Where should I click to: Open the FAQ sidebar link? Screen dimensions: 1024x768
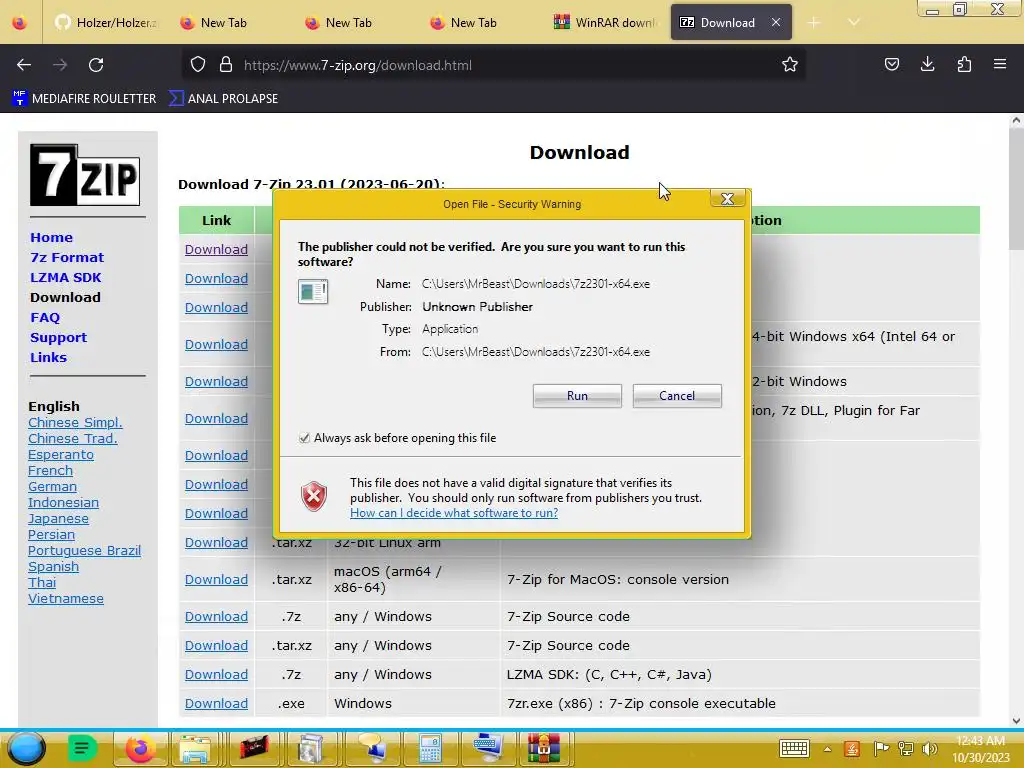pyautogui.click(x=44, y=317)
